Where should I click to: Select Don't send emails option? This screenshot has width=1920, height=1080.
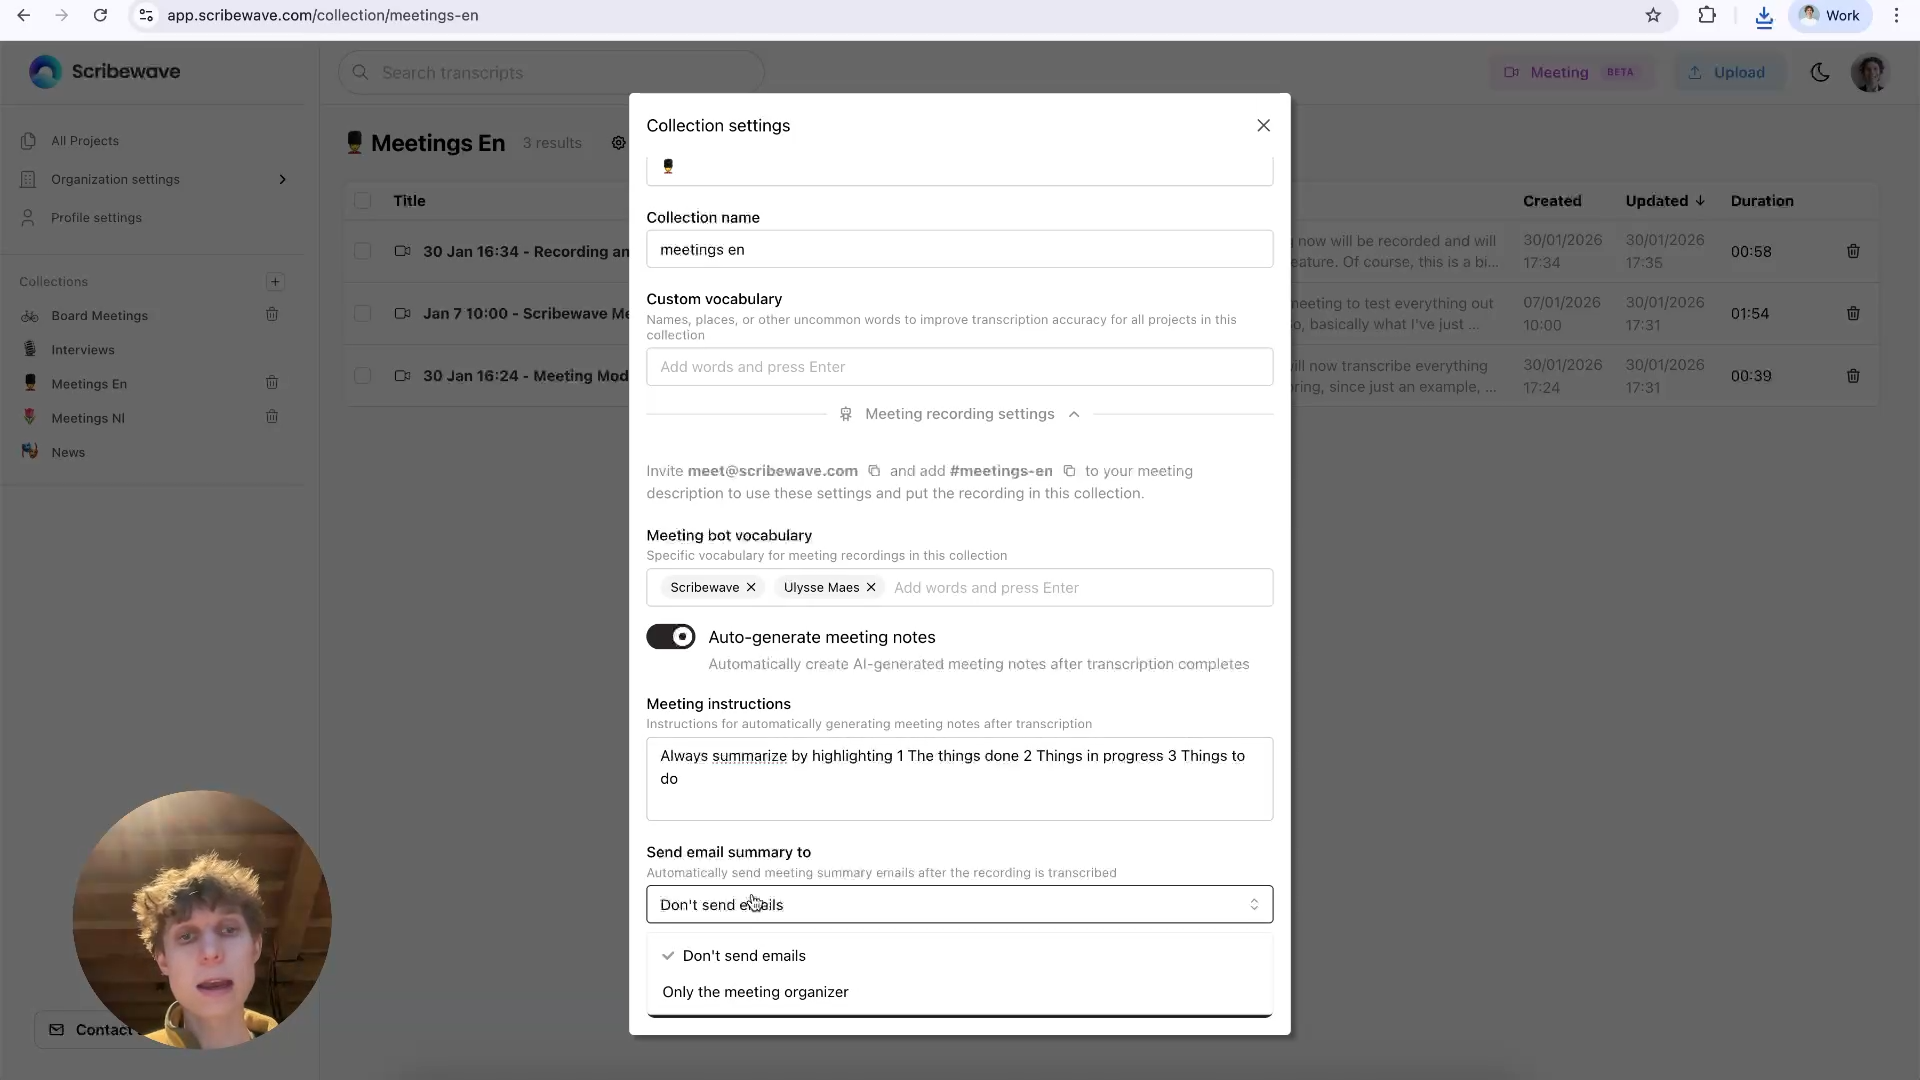point(743,956)
